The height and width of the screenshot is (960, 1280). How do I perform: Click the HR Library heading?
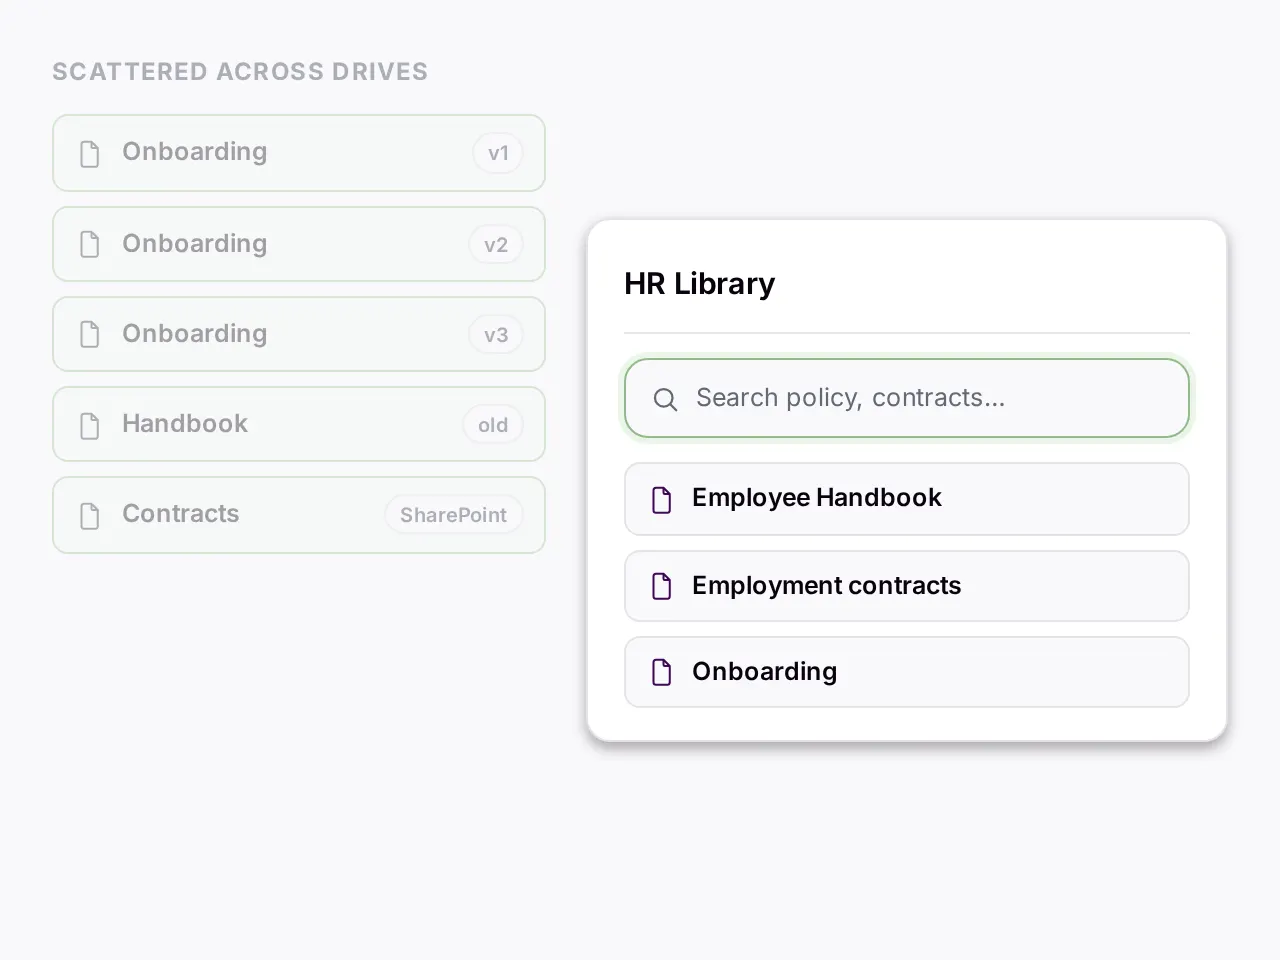click(700, 284)
